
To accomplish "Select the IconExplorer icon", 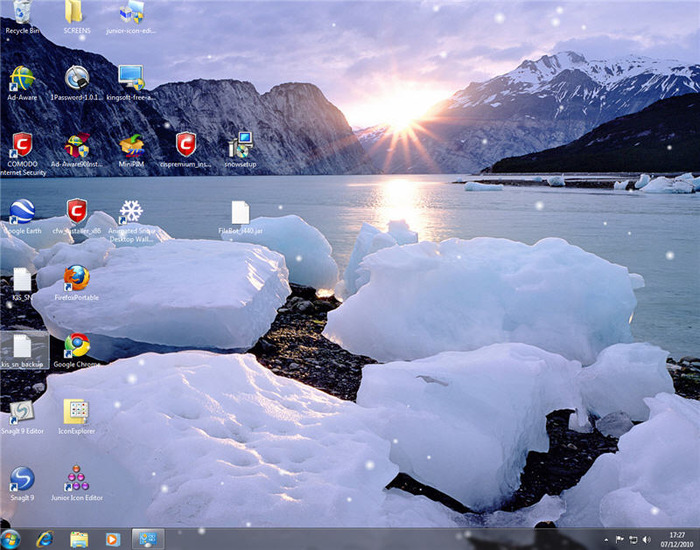I will pyautogui.click(x=76, y=411).
